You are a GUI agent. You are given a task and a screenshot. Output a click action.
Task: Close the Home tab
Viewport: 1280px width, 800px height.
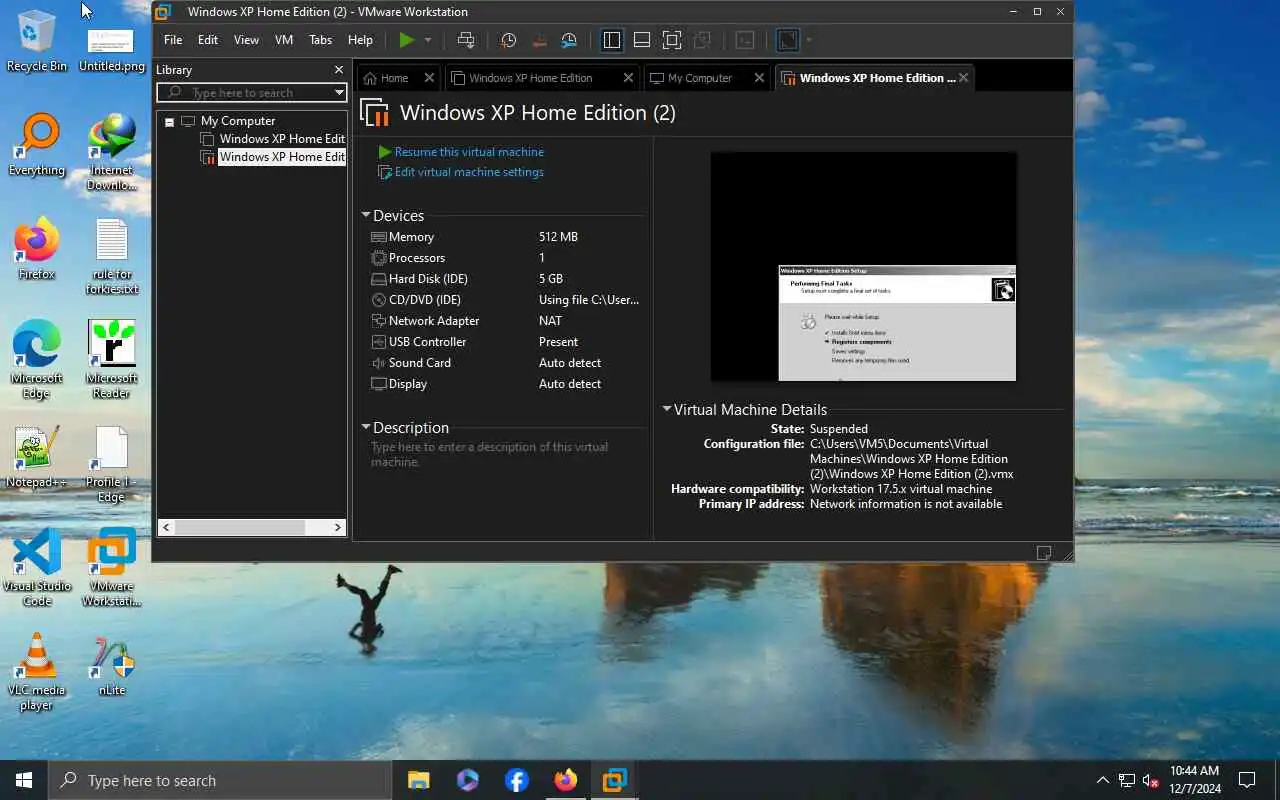pos(429,77)
